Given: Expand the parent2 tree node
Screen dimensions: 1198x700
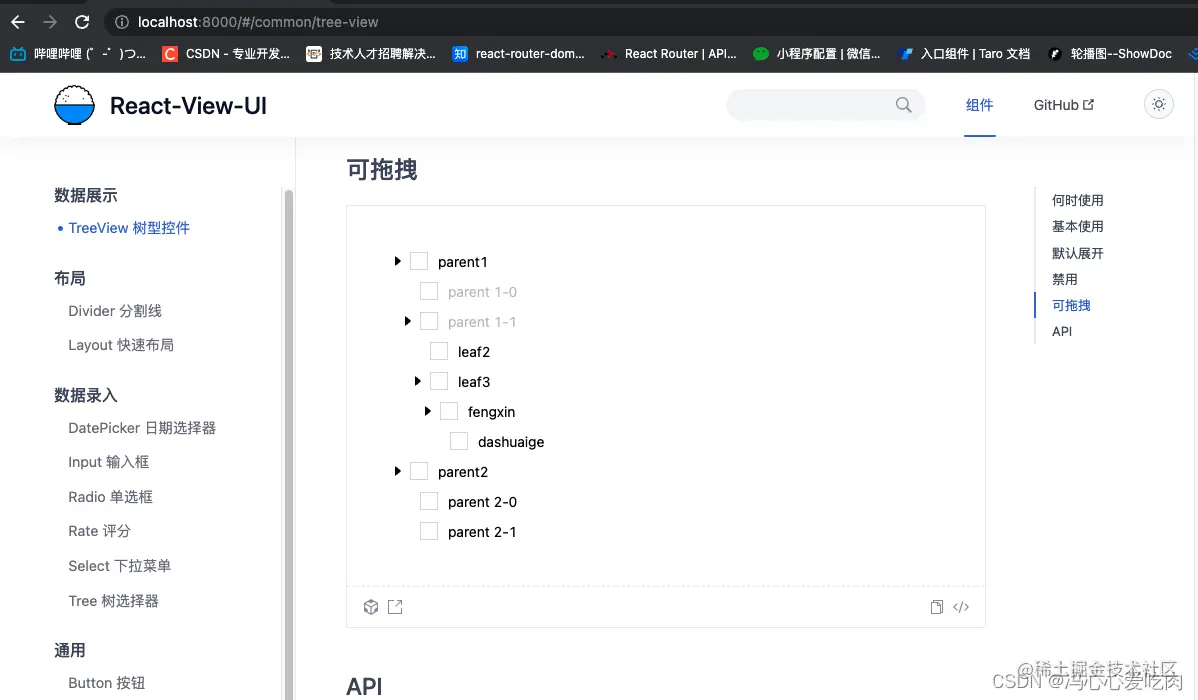Looking at the screenshot, I should (397, 471).
